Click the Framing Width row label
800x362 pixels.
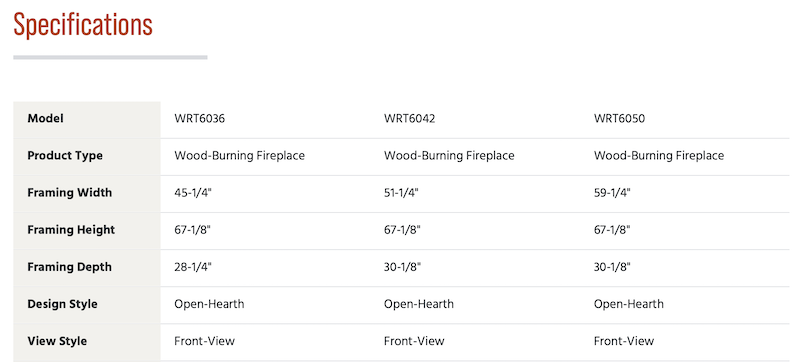(x=69, y=193)
